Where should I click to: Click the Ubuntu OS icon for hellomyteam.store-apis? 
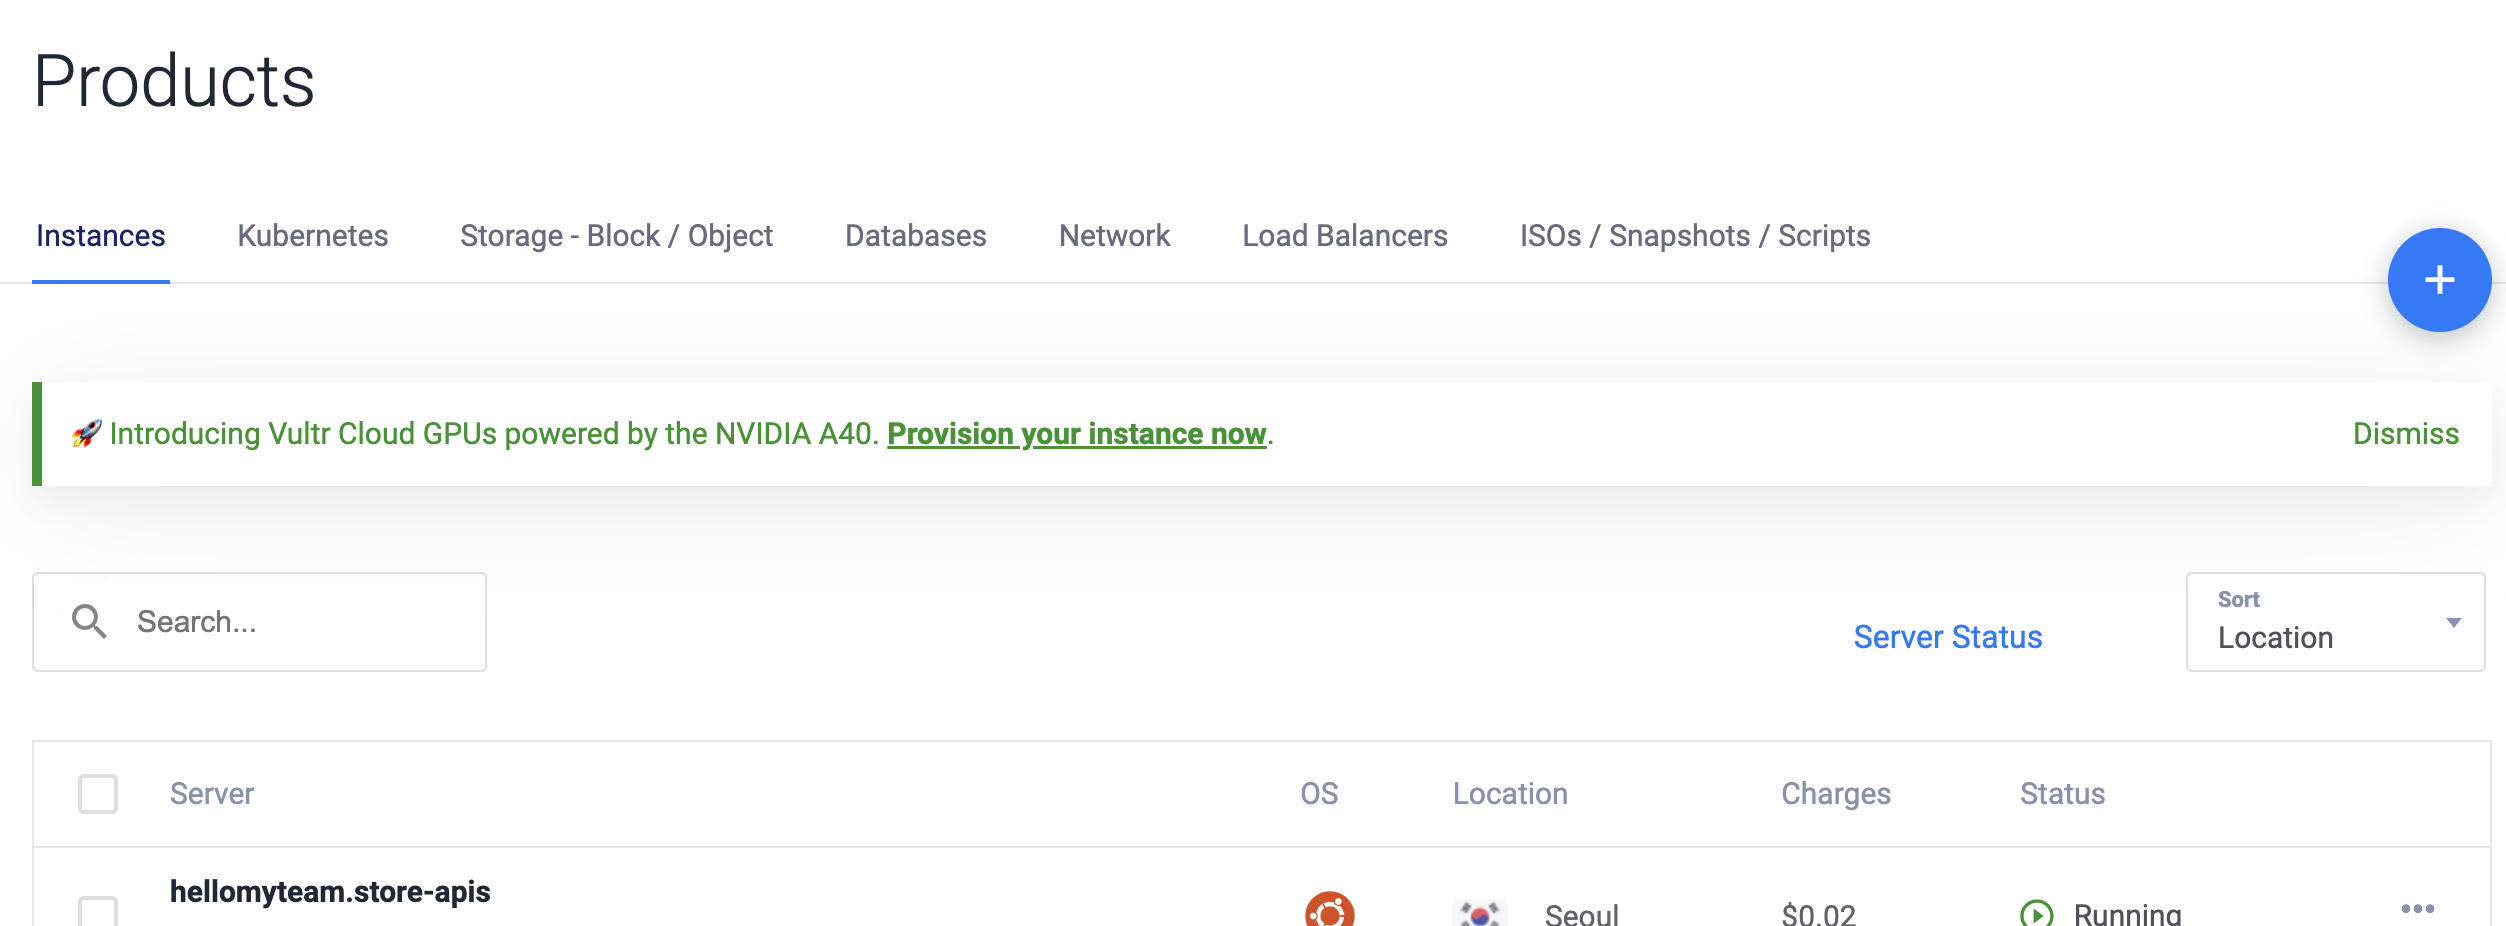(1329, 910)
